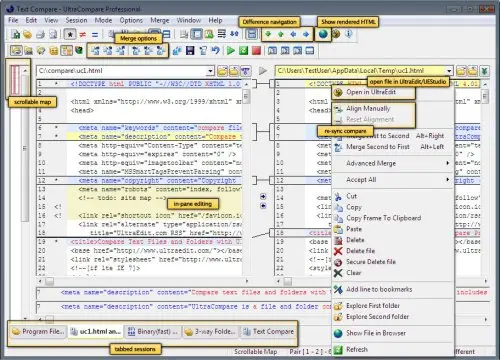Click the floppy disk save icon
500x360 pixels.
click(190, 51)
